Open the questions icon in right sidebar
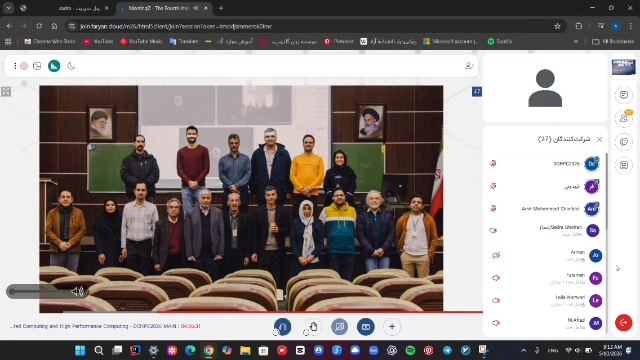640x360 pixels. [624, 142]
